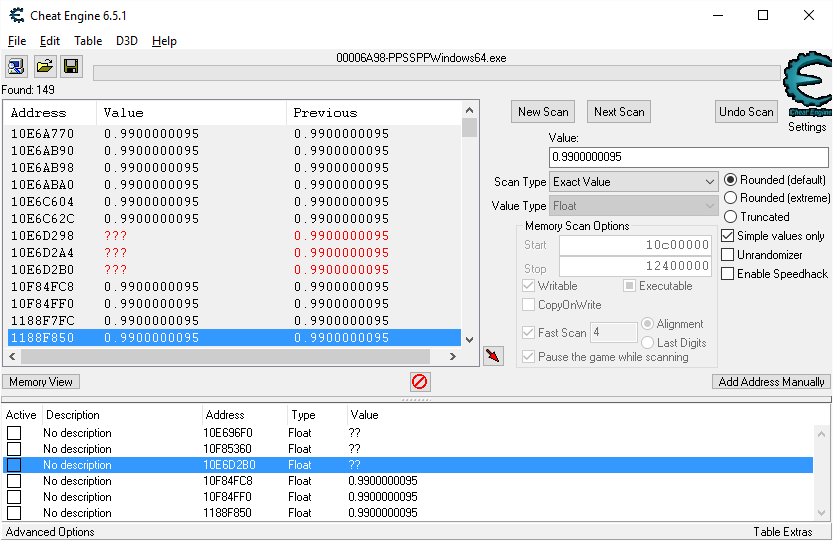This screenshot has height=541, width=833.
Task: Open the D3D menu
Action: (127, 41)
